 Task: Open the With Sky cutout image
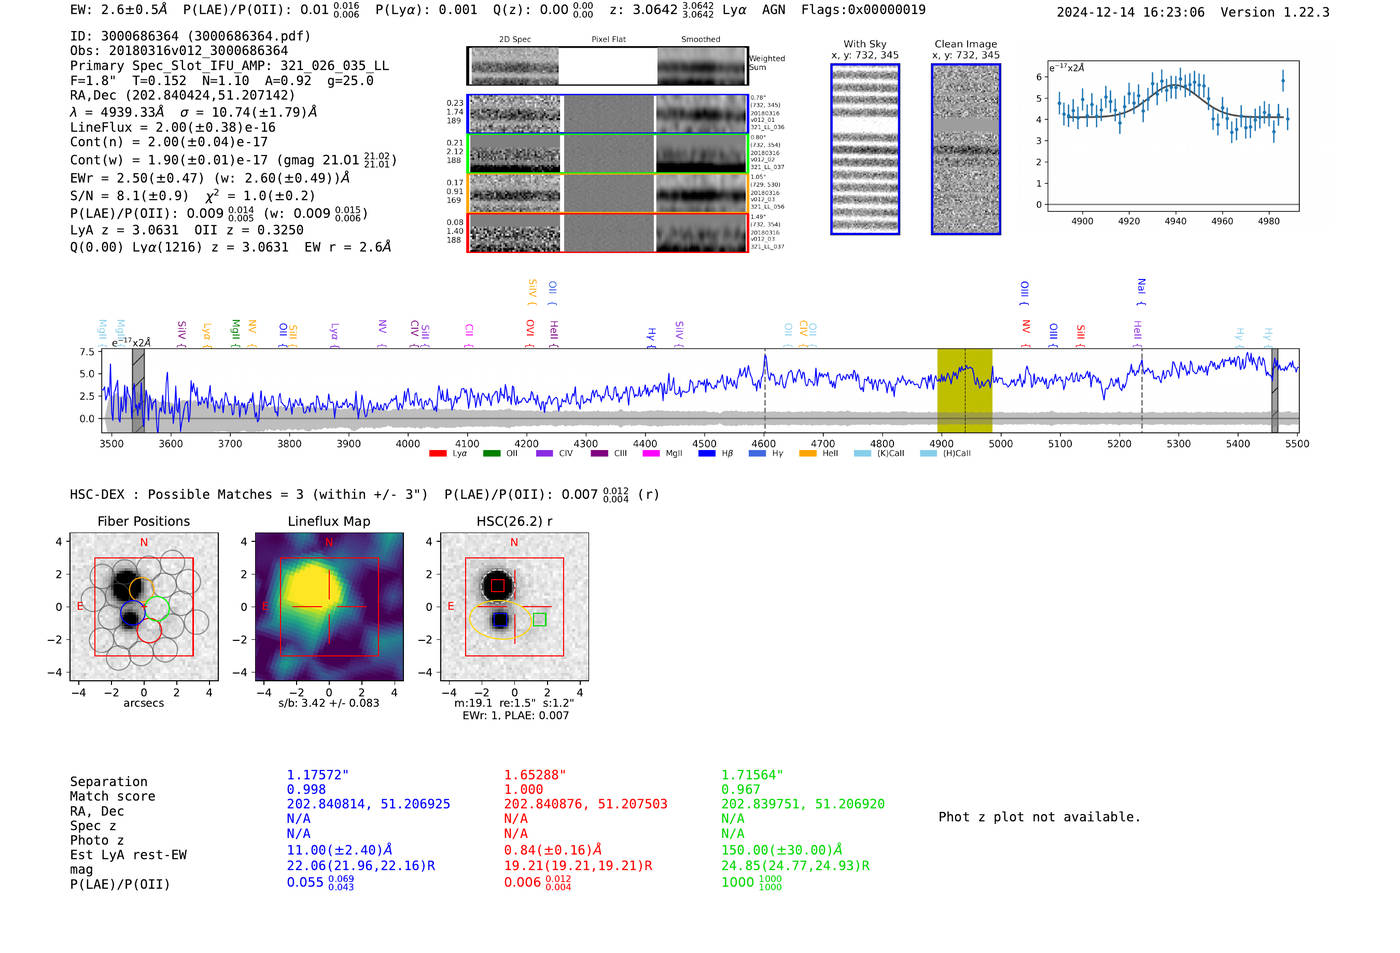tap(865, 149)
